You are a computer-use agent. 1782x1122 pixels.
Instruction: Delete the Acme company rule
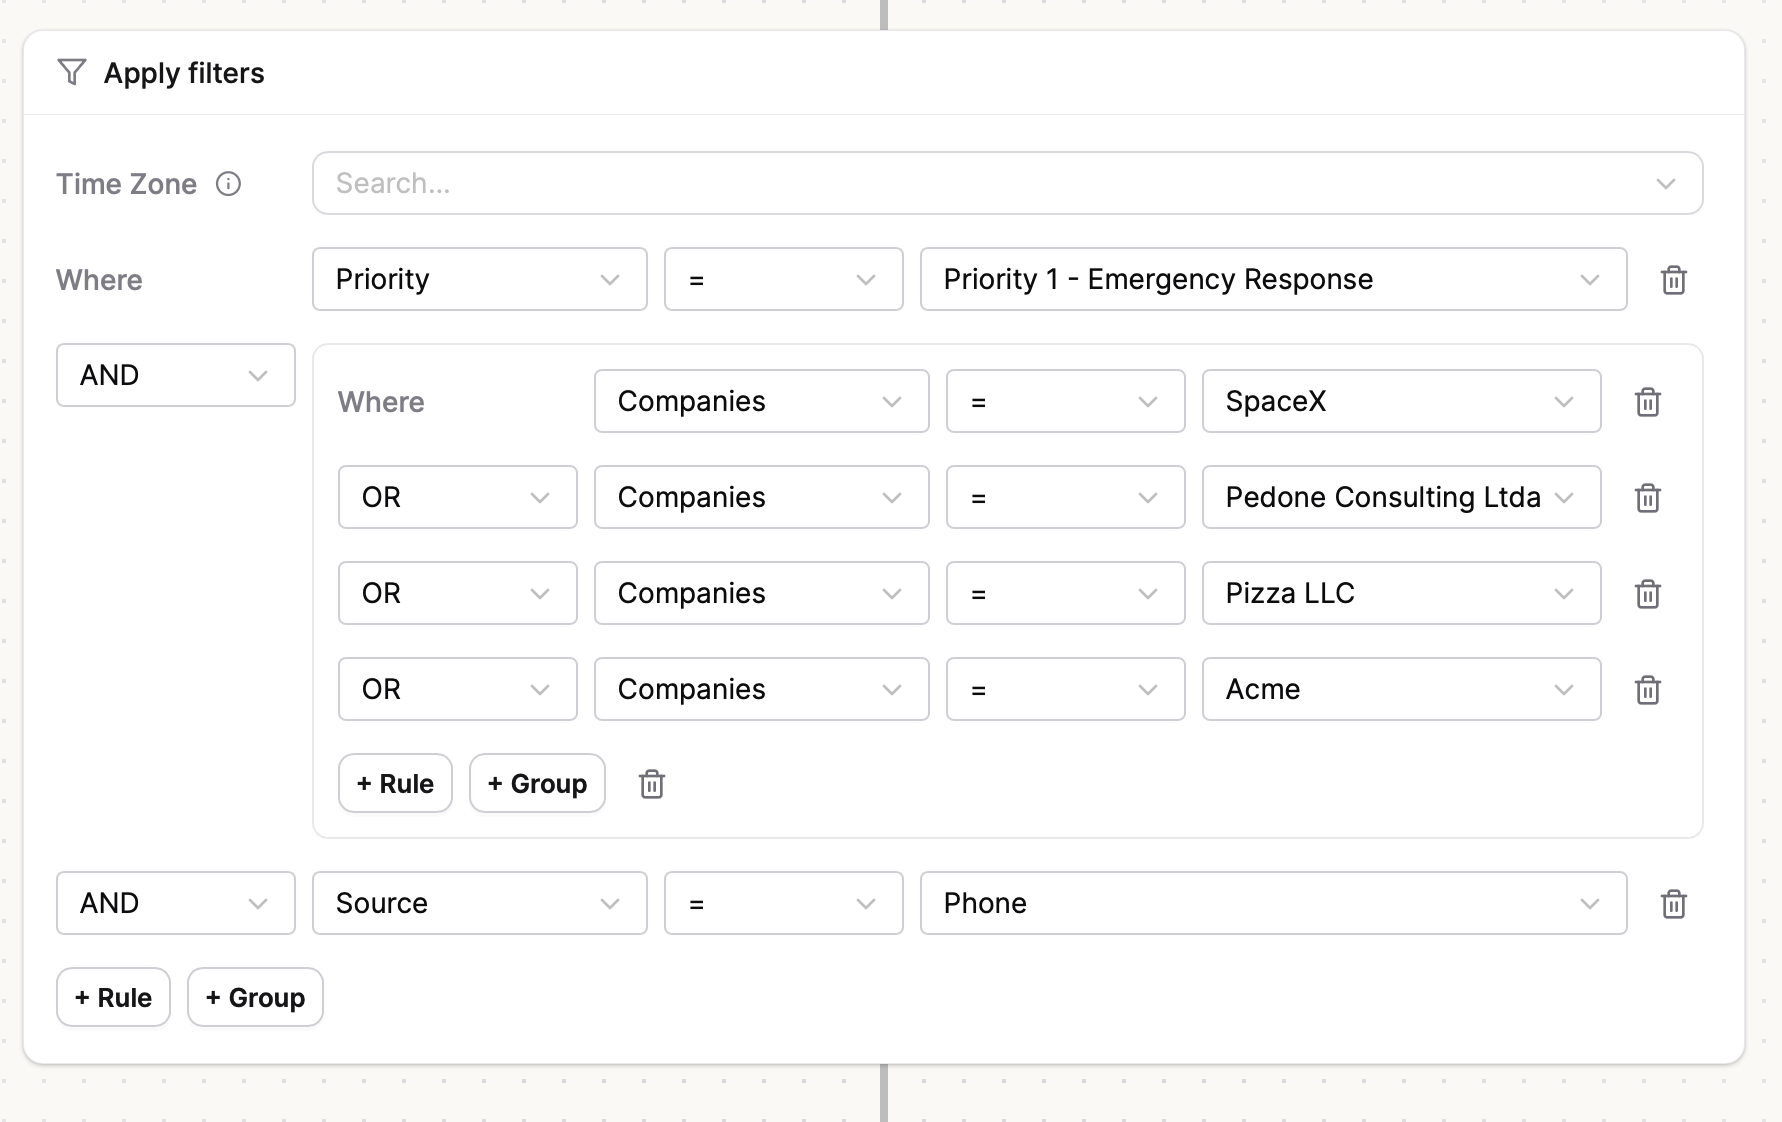point(1648,690)
